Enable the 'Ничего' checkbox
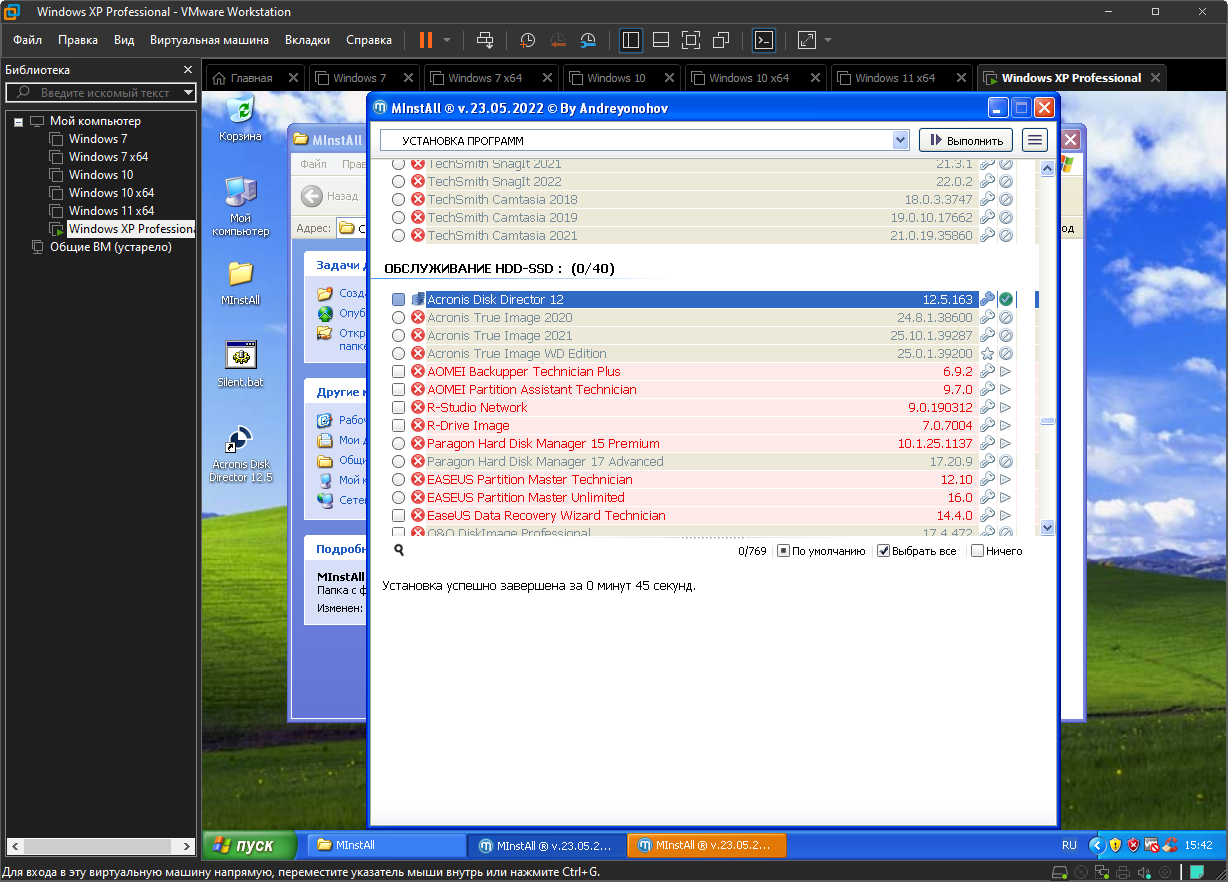This screenshot has height=882, width=1228. pos(977,551)
